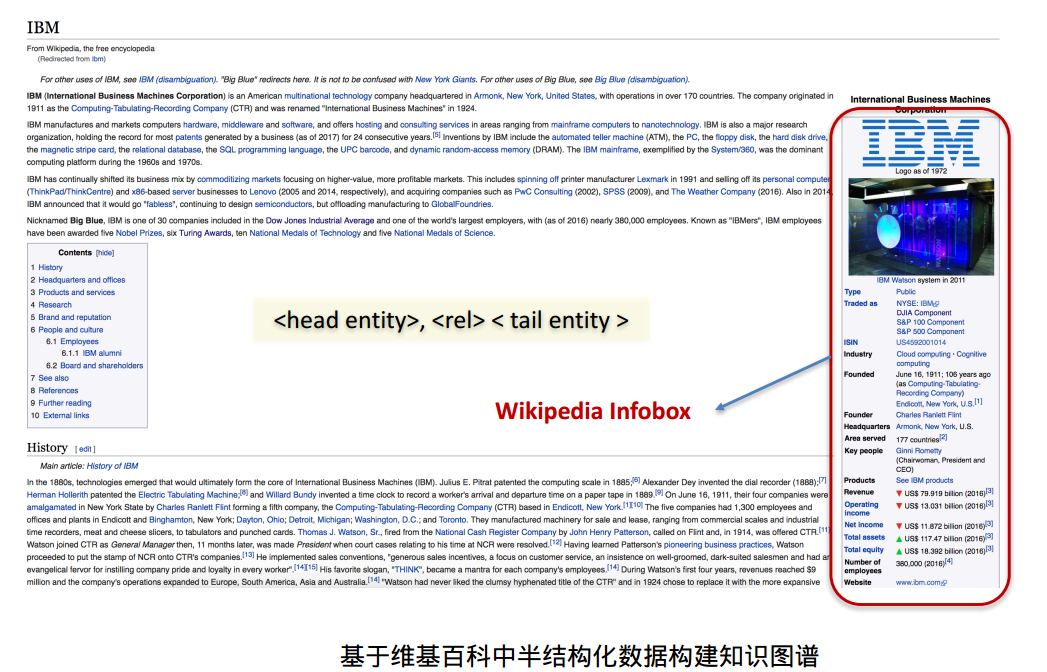Click the 'ibm' link in the 'Redirected from' line
Image resolution: width=1047 pixels, height=672 pixels.
coord(98,59)
